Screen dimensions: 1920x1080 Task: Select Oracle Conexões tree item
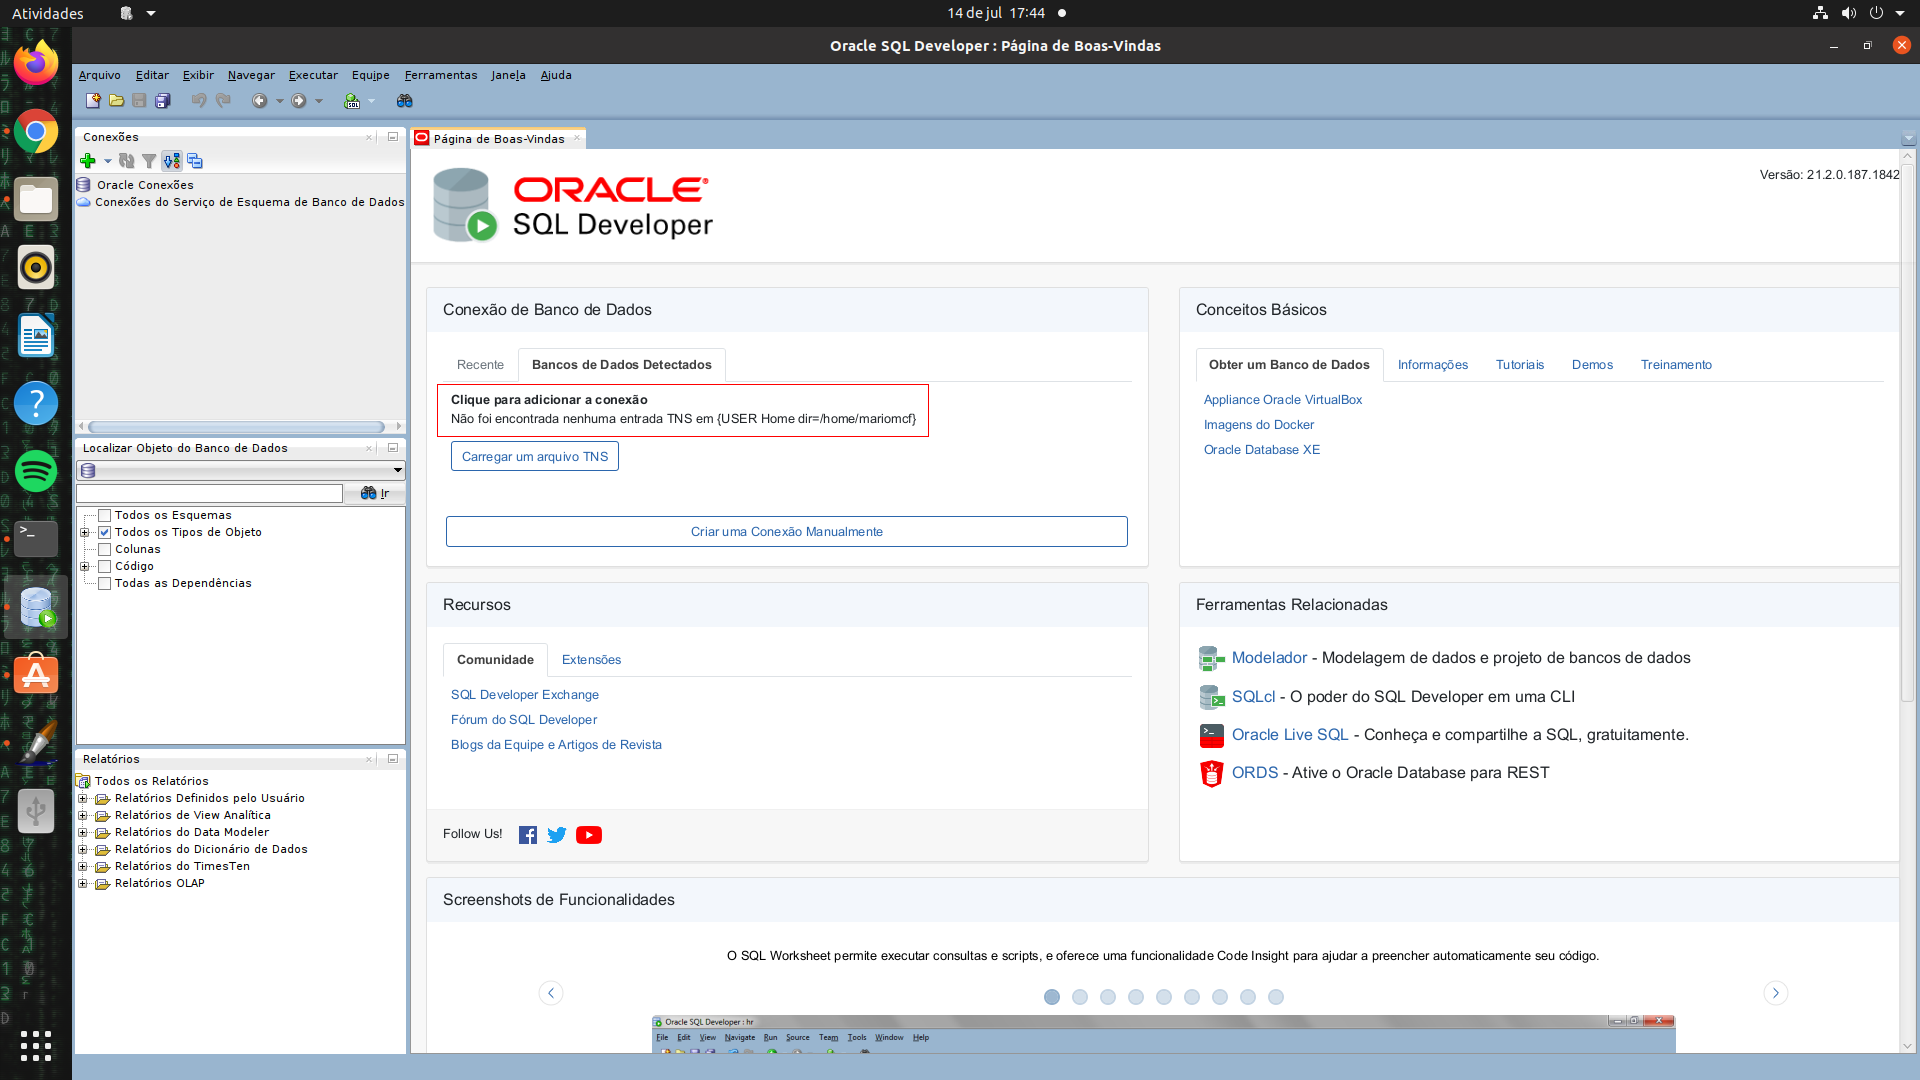(145, 185)
